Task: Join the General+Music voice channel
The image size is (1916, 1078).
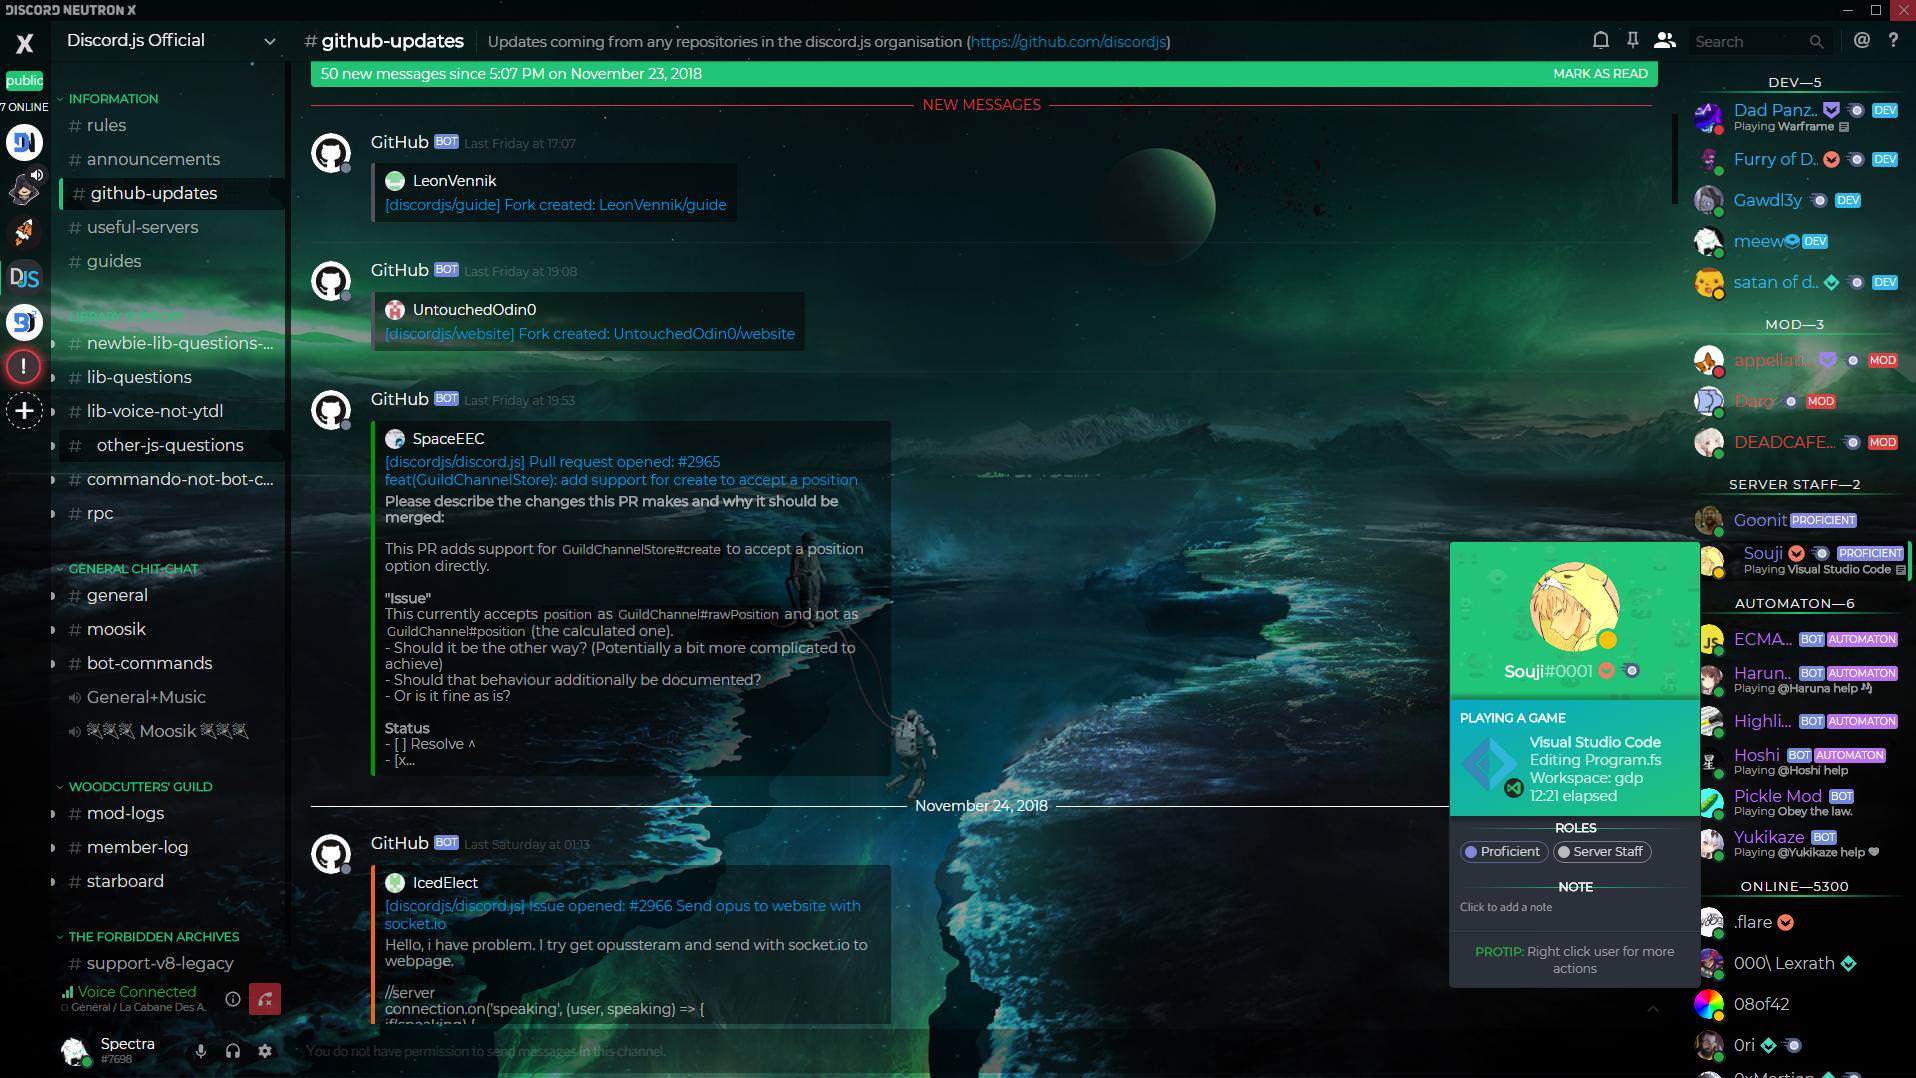Action: (x=170, y=697)
